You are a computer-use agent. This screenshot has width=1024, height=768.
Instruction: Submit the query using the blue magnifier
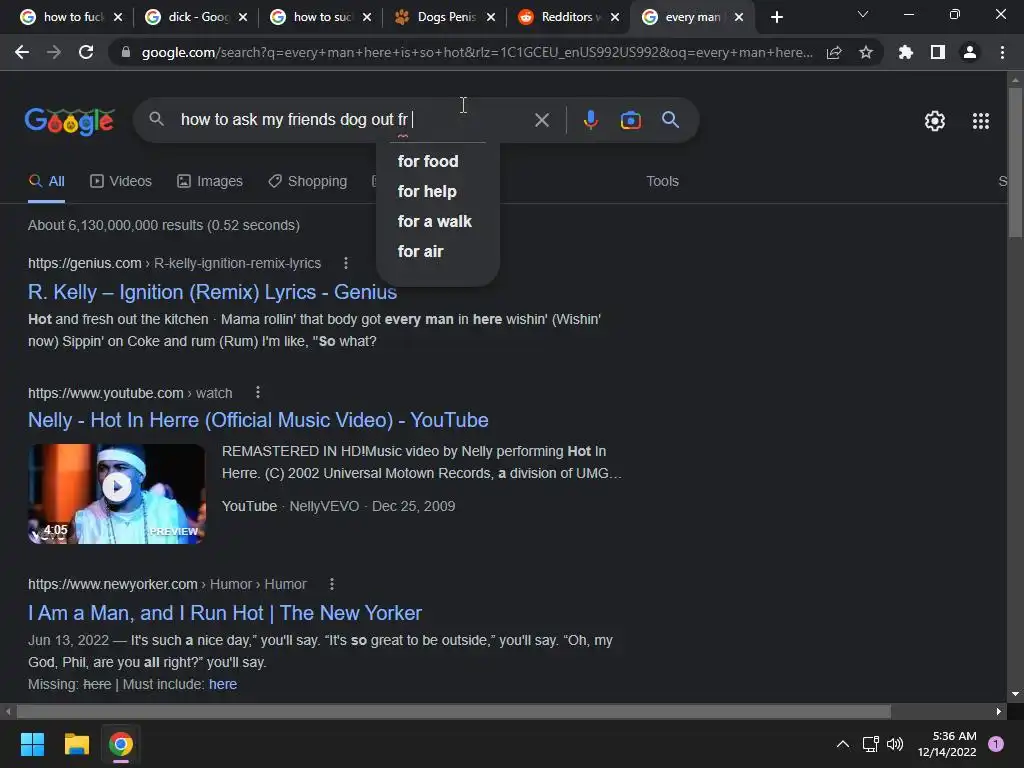tap(670, 120)
